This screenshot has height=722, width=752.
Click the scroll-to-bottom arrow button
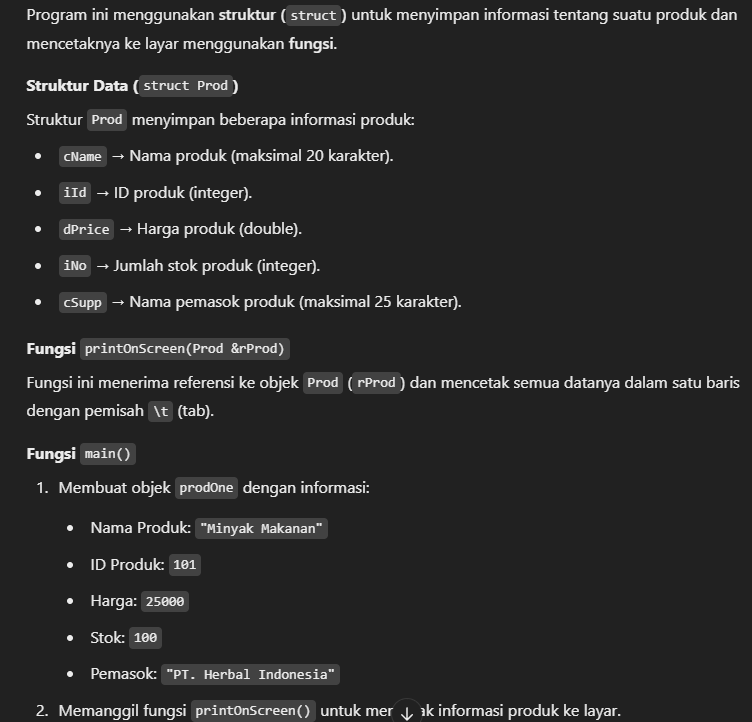[x=406, y=712]
